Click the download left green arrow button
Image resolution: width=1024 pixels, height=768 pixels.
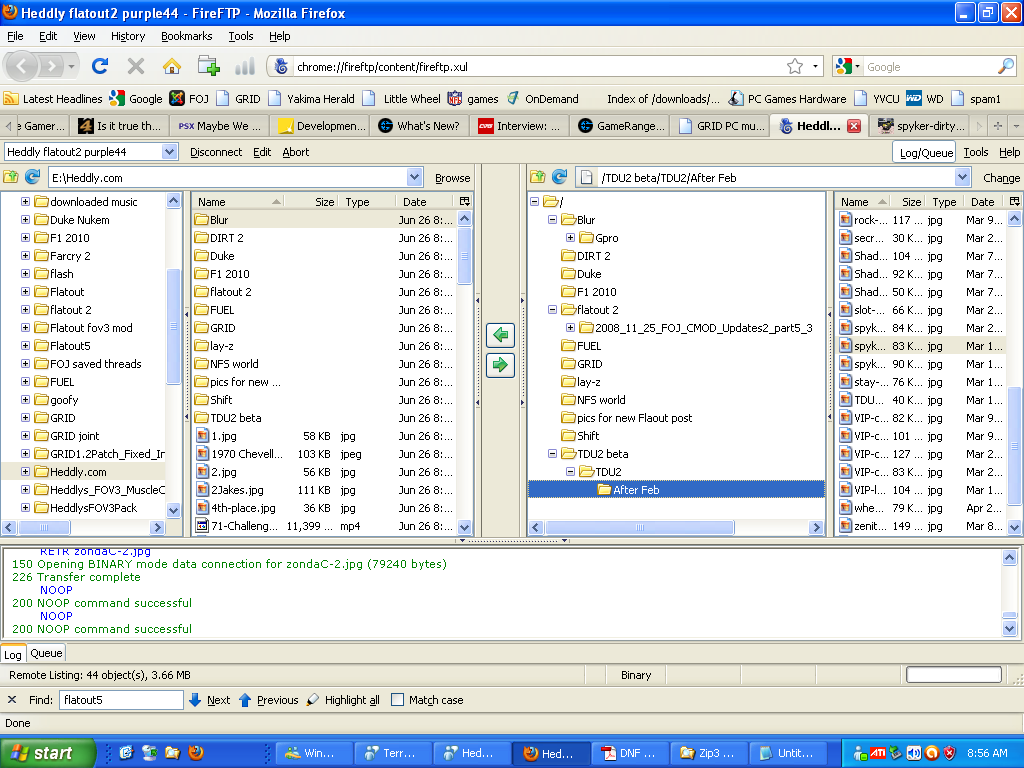click(500, 335)
